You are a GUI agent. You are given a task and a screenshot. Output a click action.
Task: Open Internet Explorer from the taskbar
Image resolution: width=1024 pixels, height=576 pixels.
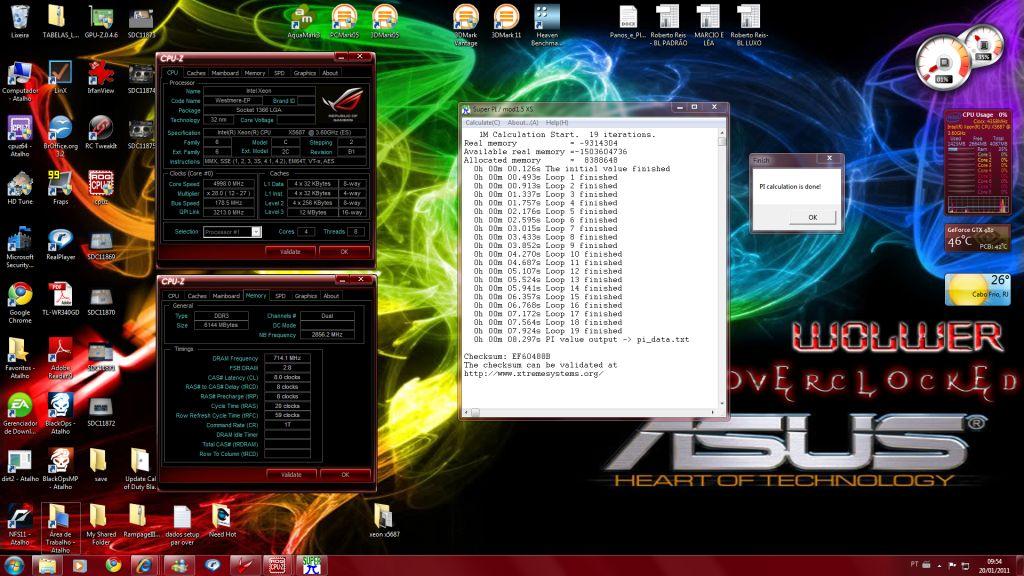(x=144, y=565)
